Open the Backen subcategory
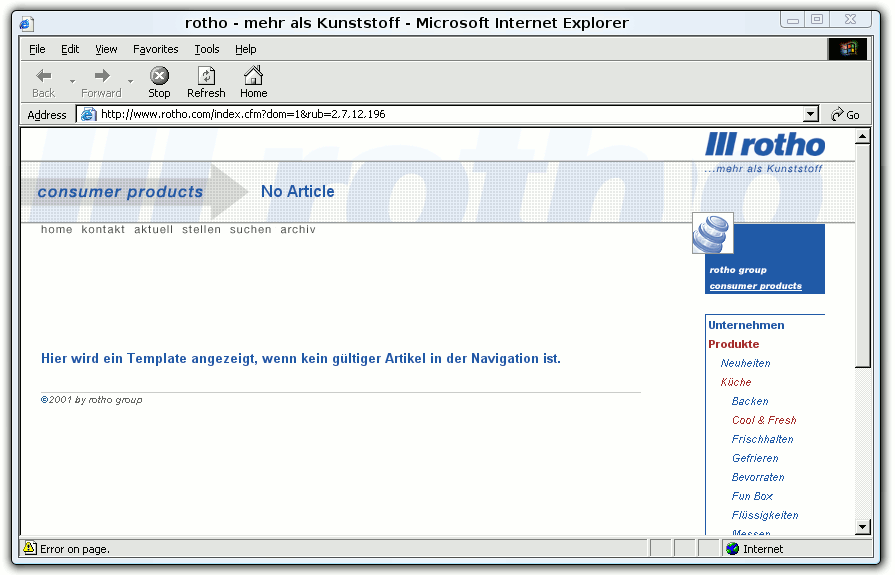 pos(750,401)
